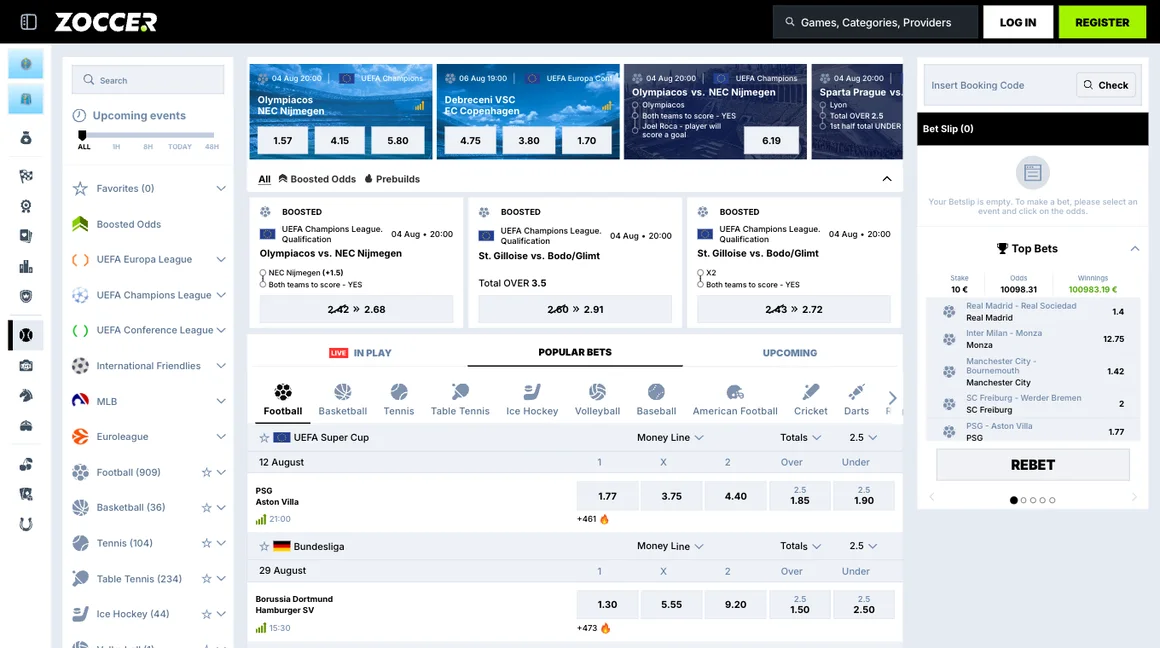Click the bar chart icon in the far-left rail
1160x648 pixels.
26,266
